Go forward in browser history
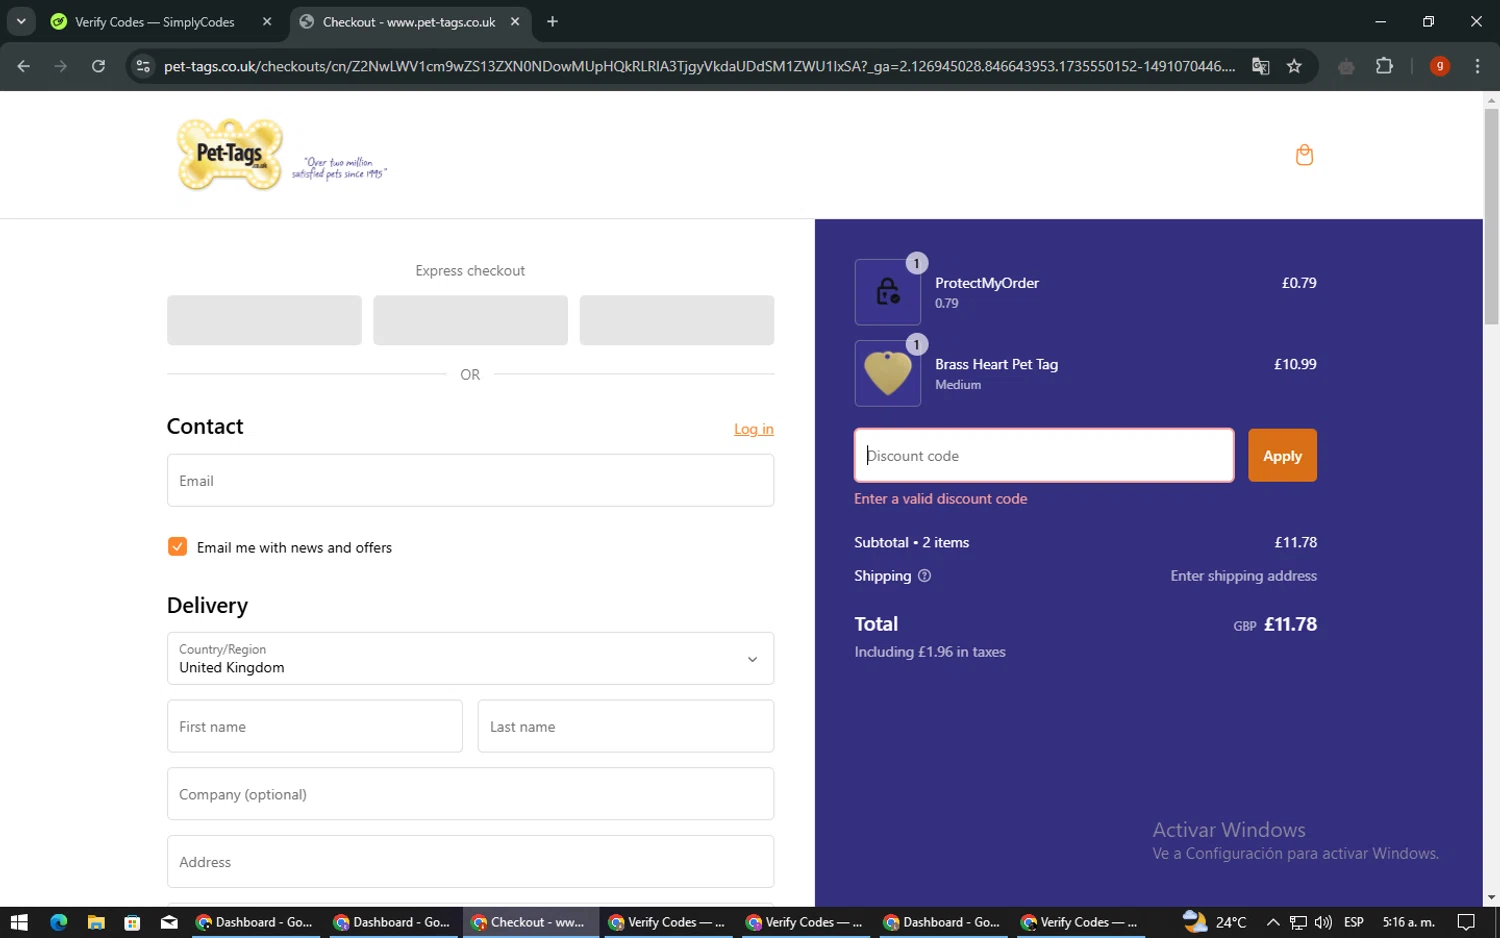This screenshot has height=938, width=1500. coord(61,66)
